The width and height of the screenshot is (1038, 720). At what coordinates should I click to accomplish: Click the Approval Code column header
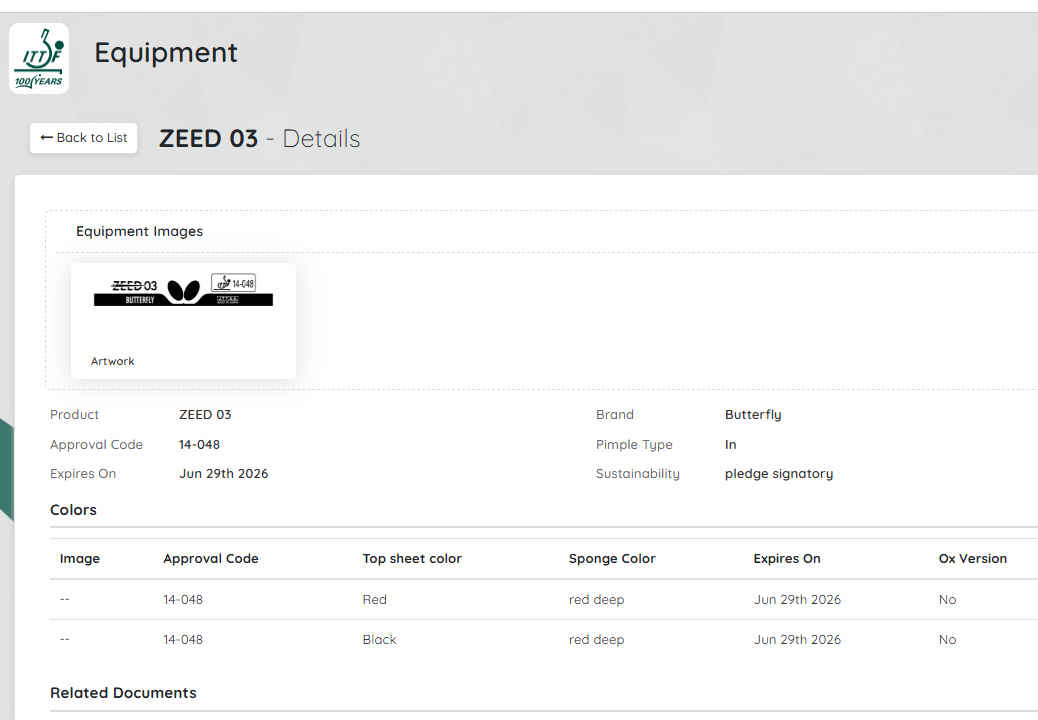(x=211, y=559)
